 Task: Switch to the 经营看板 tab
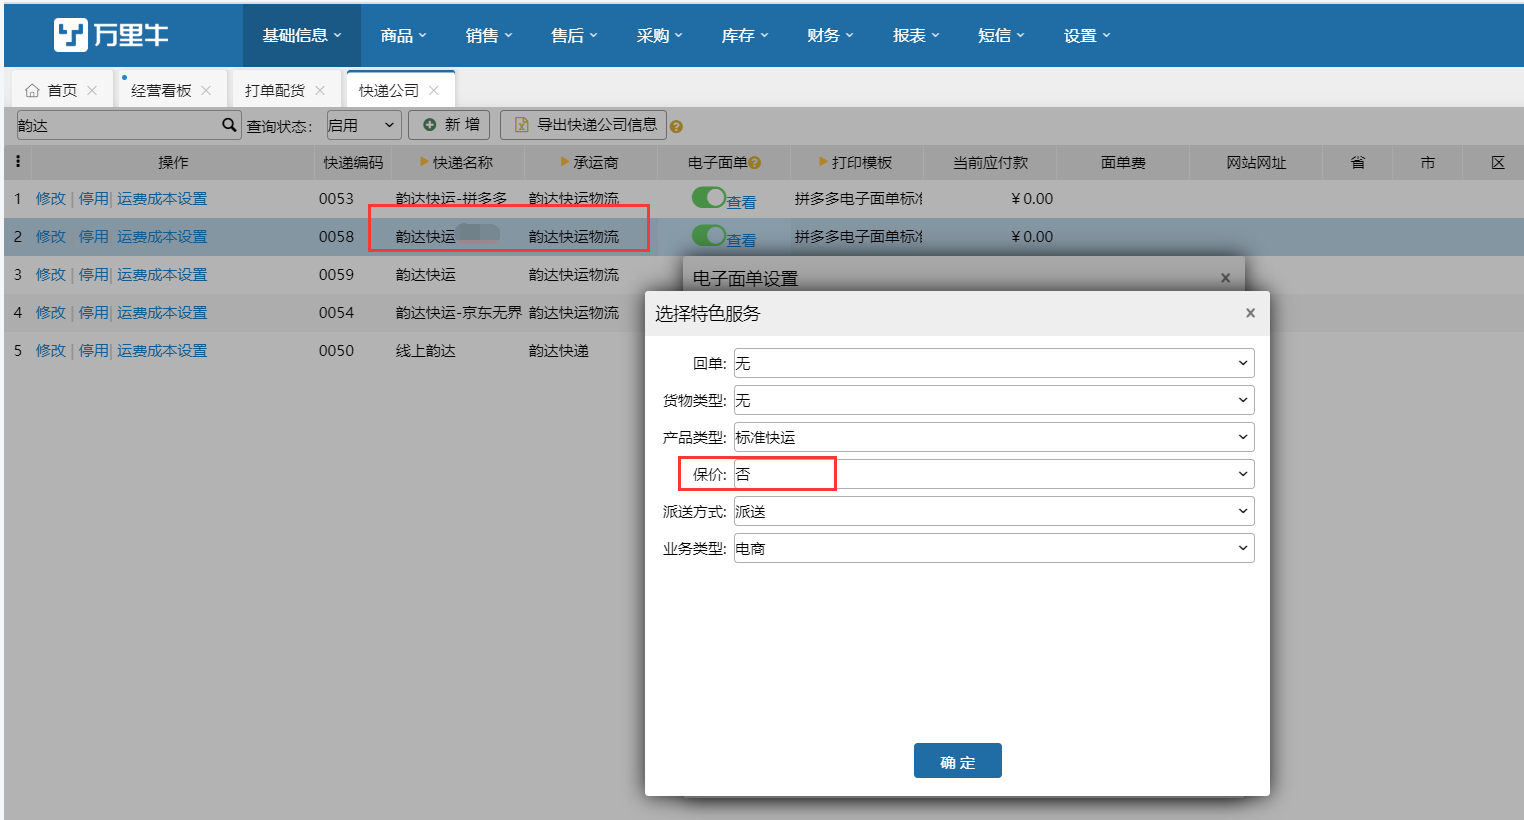(161, 90)
